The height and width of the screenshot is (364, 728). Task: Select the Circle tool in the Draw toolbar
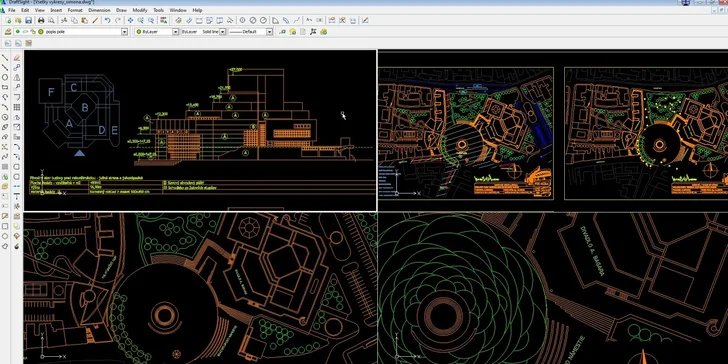coord(5,77)
